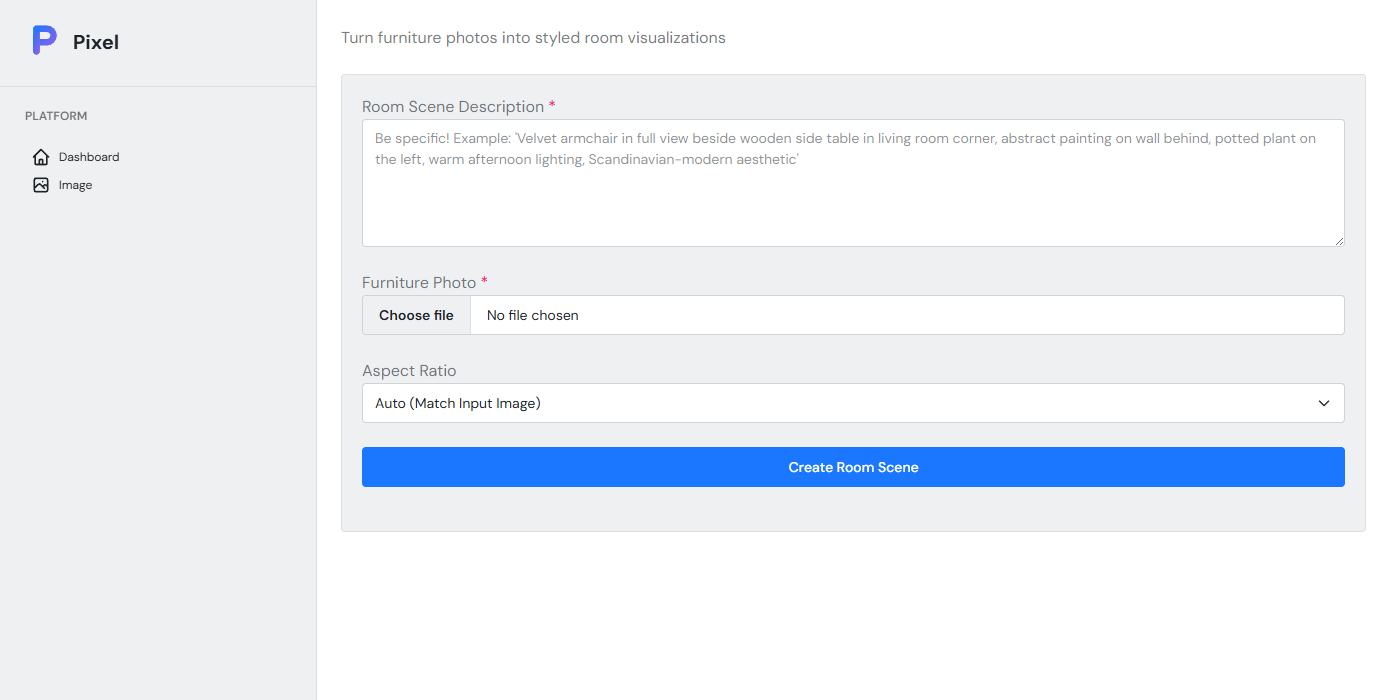1380x700 pixels.
Task: Open the Dashboard page from the sidebar
Action: pos(87,157)
